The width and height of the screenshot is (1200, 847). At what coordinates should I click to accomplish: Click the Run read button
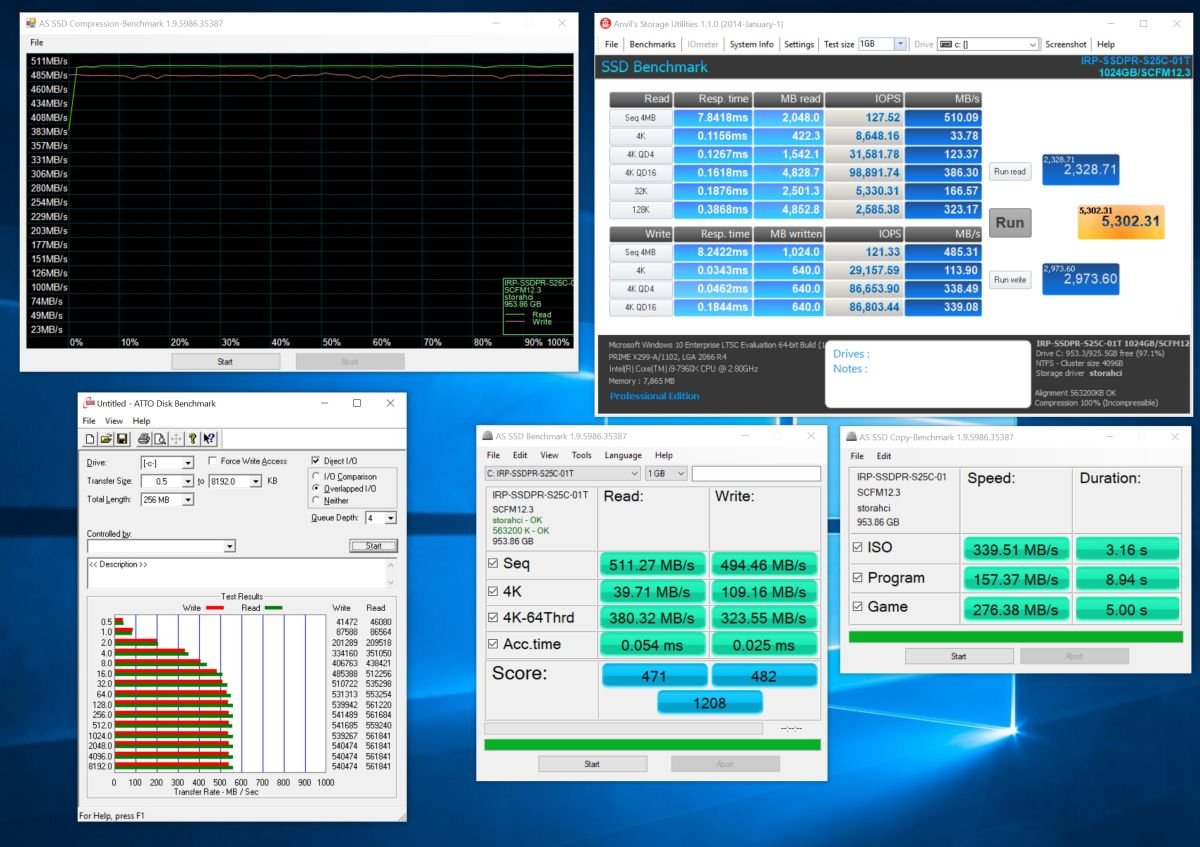1010,171
